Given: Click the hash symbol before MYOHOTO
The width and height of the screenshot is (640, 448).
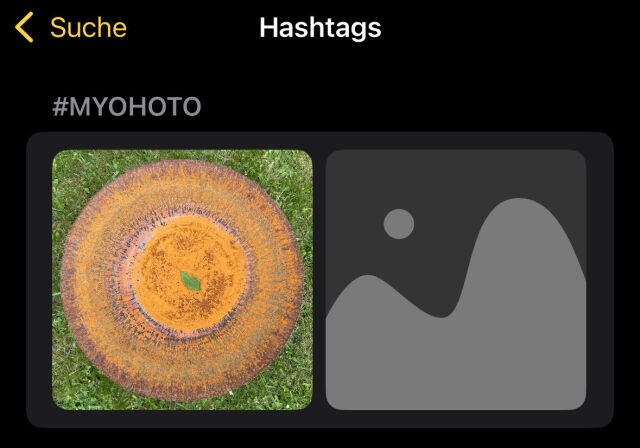Looking at the screenshot, I should coord(60,106).
